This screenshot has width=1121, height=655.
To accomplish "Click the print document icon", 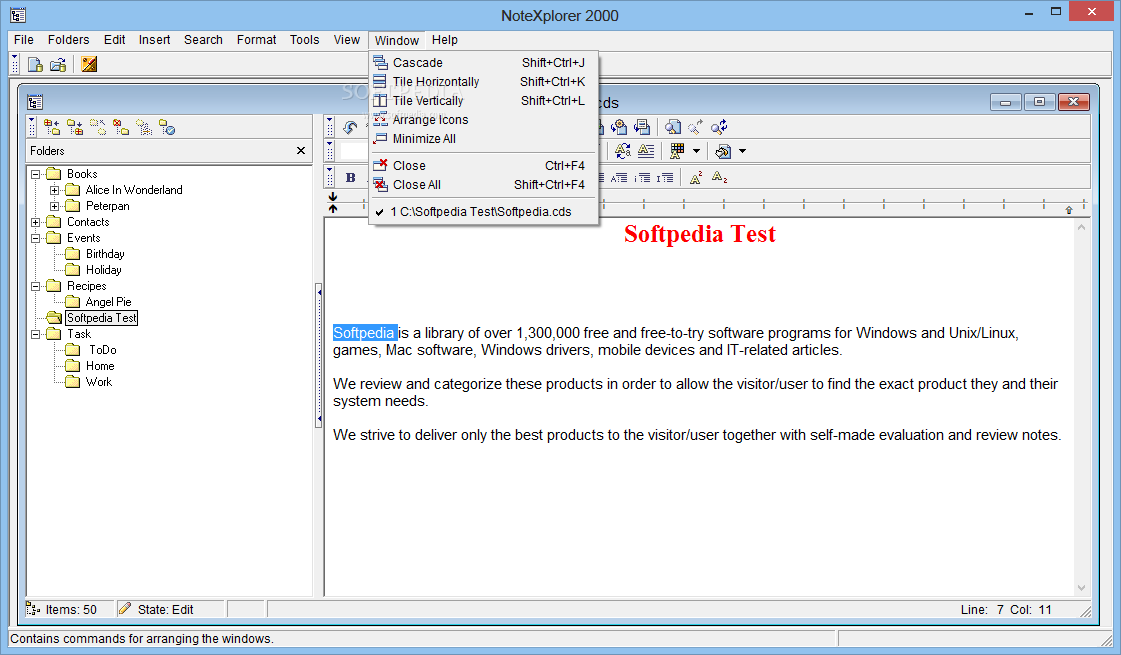I will (643, 127).
